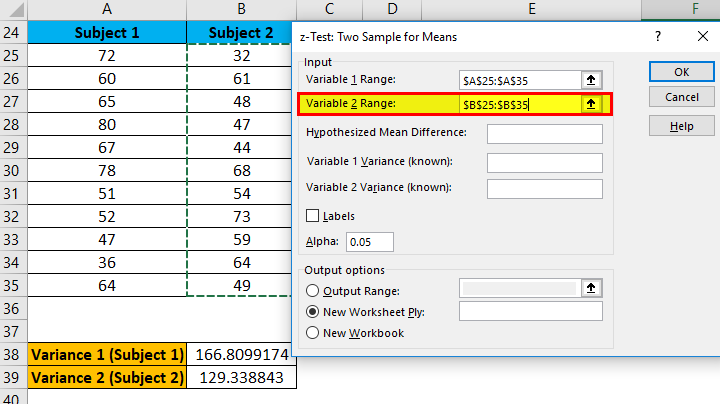Focus the Variable 1 Range input field
The width and height of the screenshot is (720, 404).
(x=520, y=80)
